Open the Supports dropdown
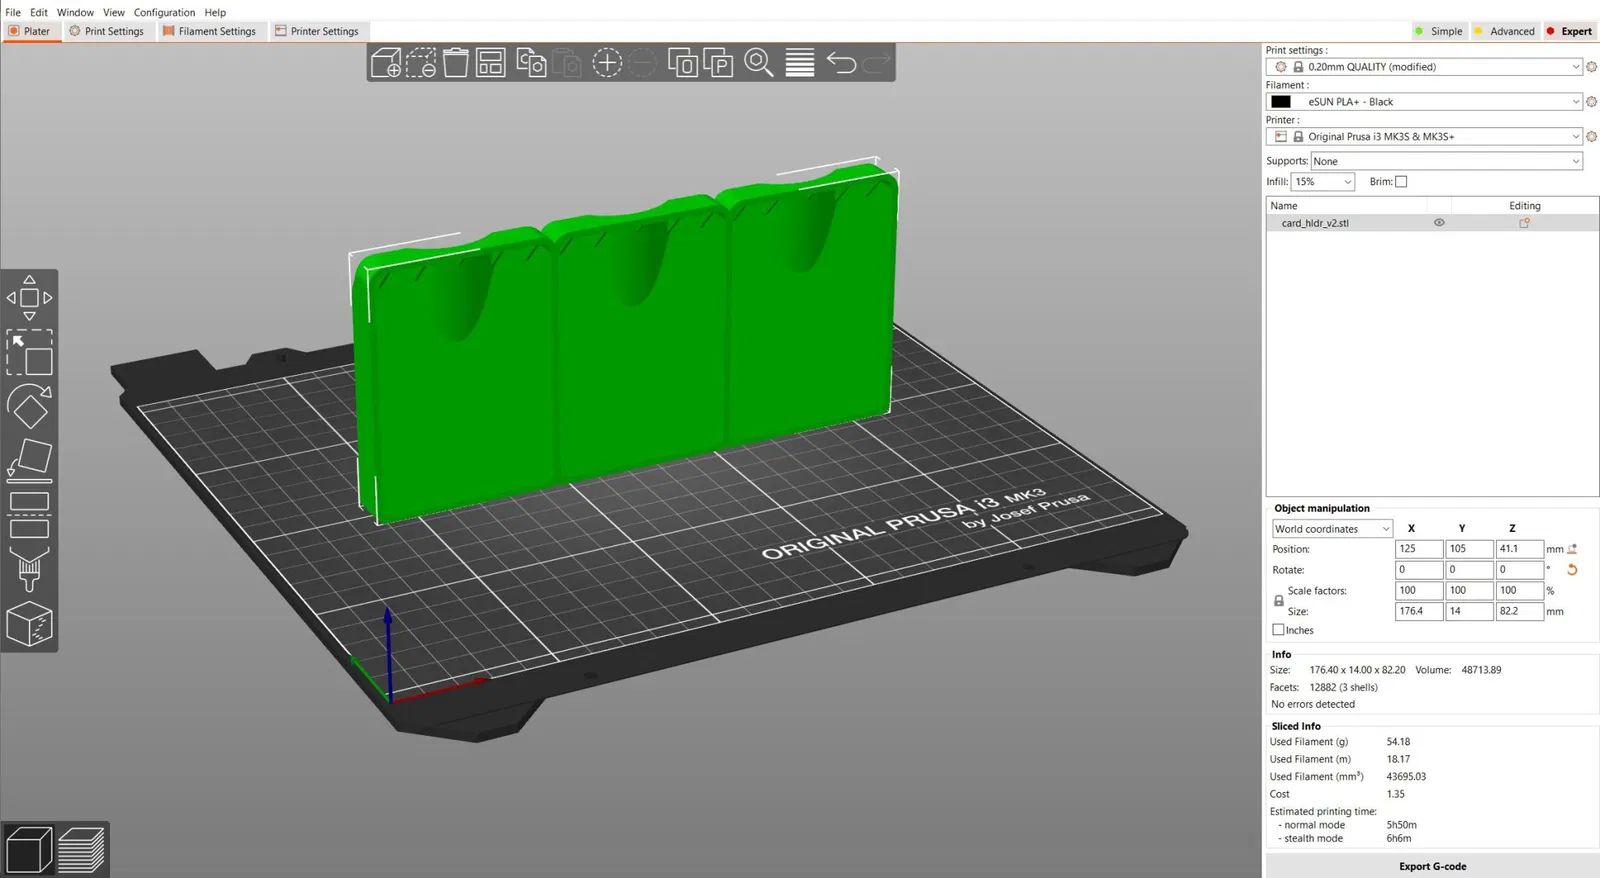 coord(1446,161)
